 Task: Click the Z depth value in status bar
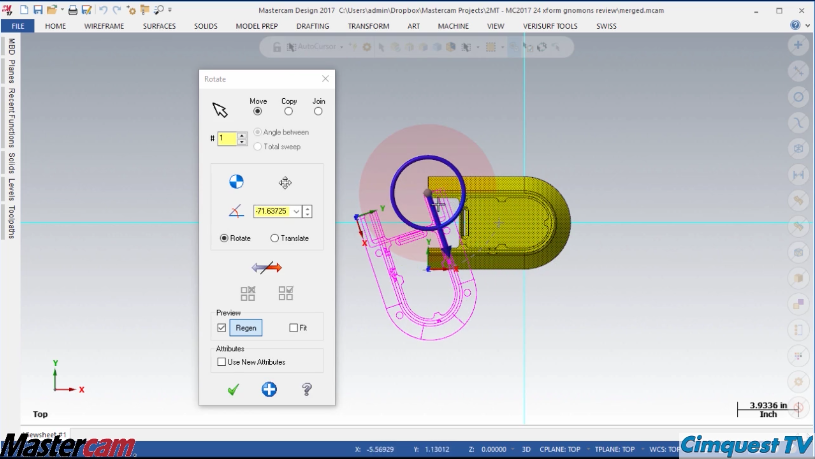coord(494,449)
